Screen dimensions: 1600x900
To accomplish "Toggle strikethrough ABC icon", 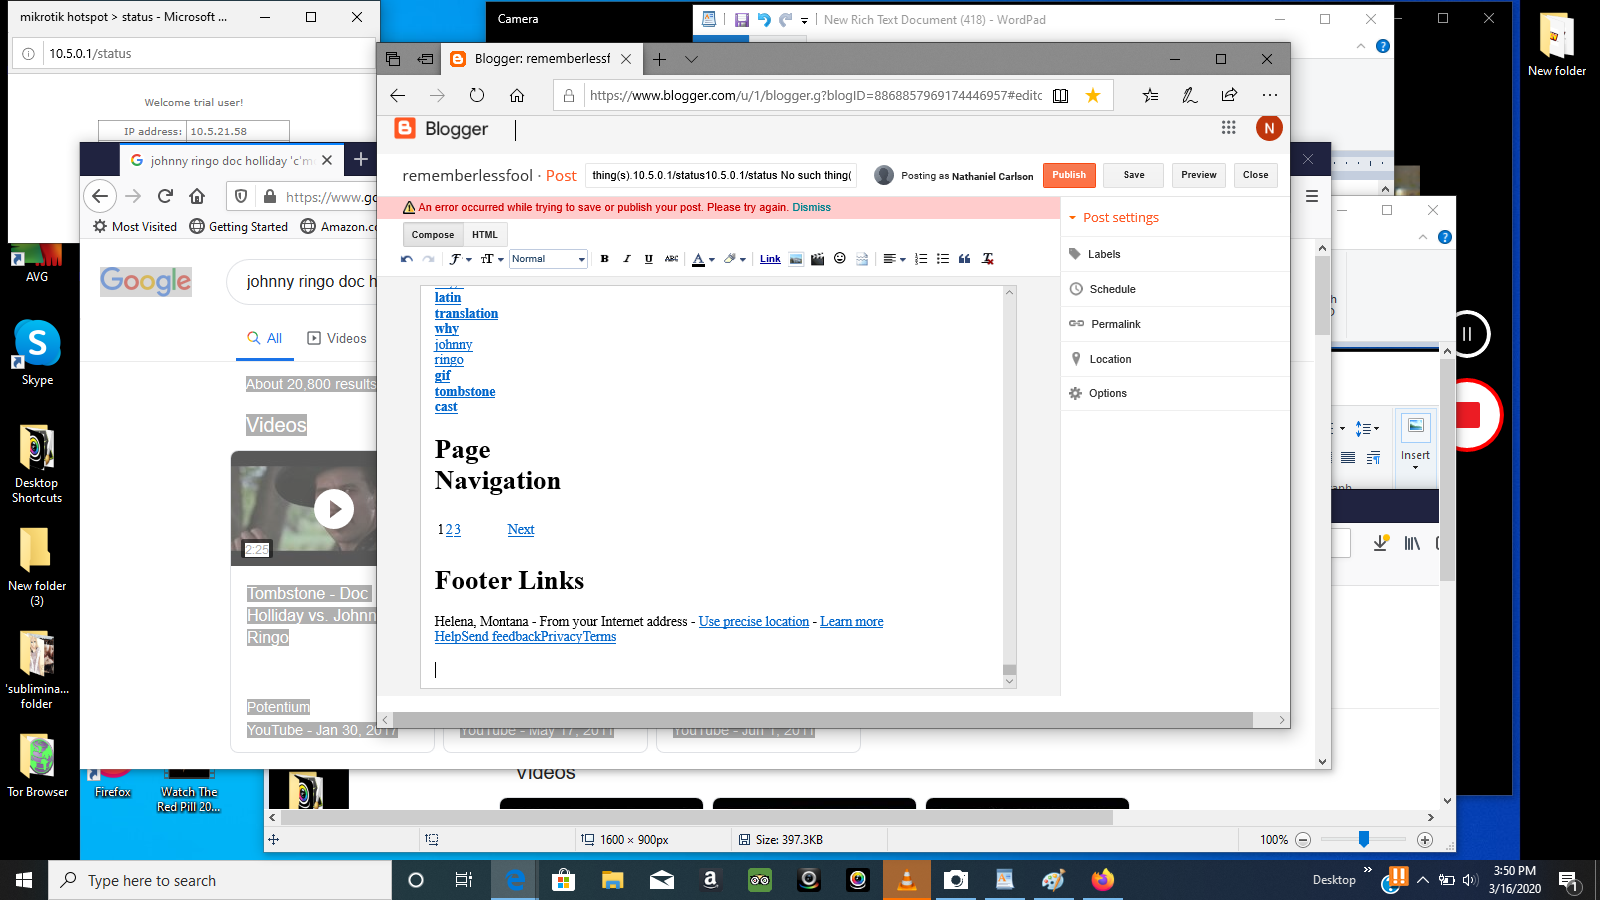I will 671,259.
